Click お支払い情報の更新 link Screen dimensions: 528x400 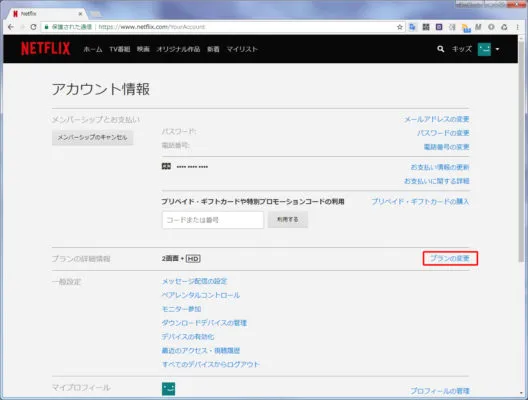coord(440,167)
